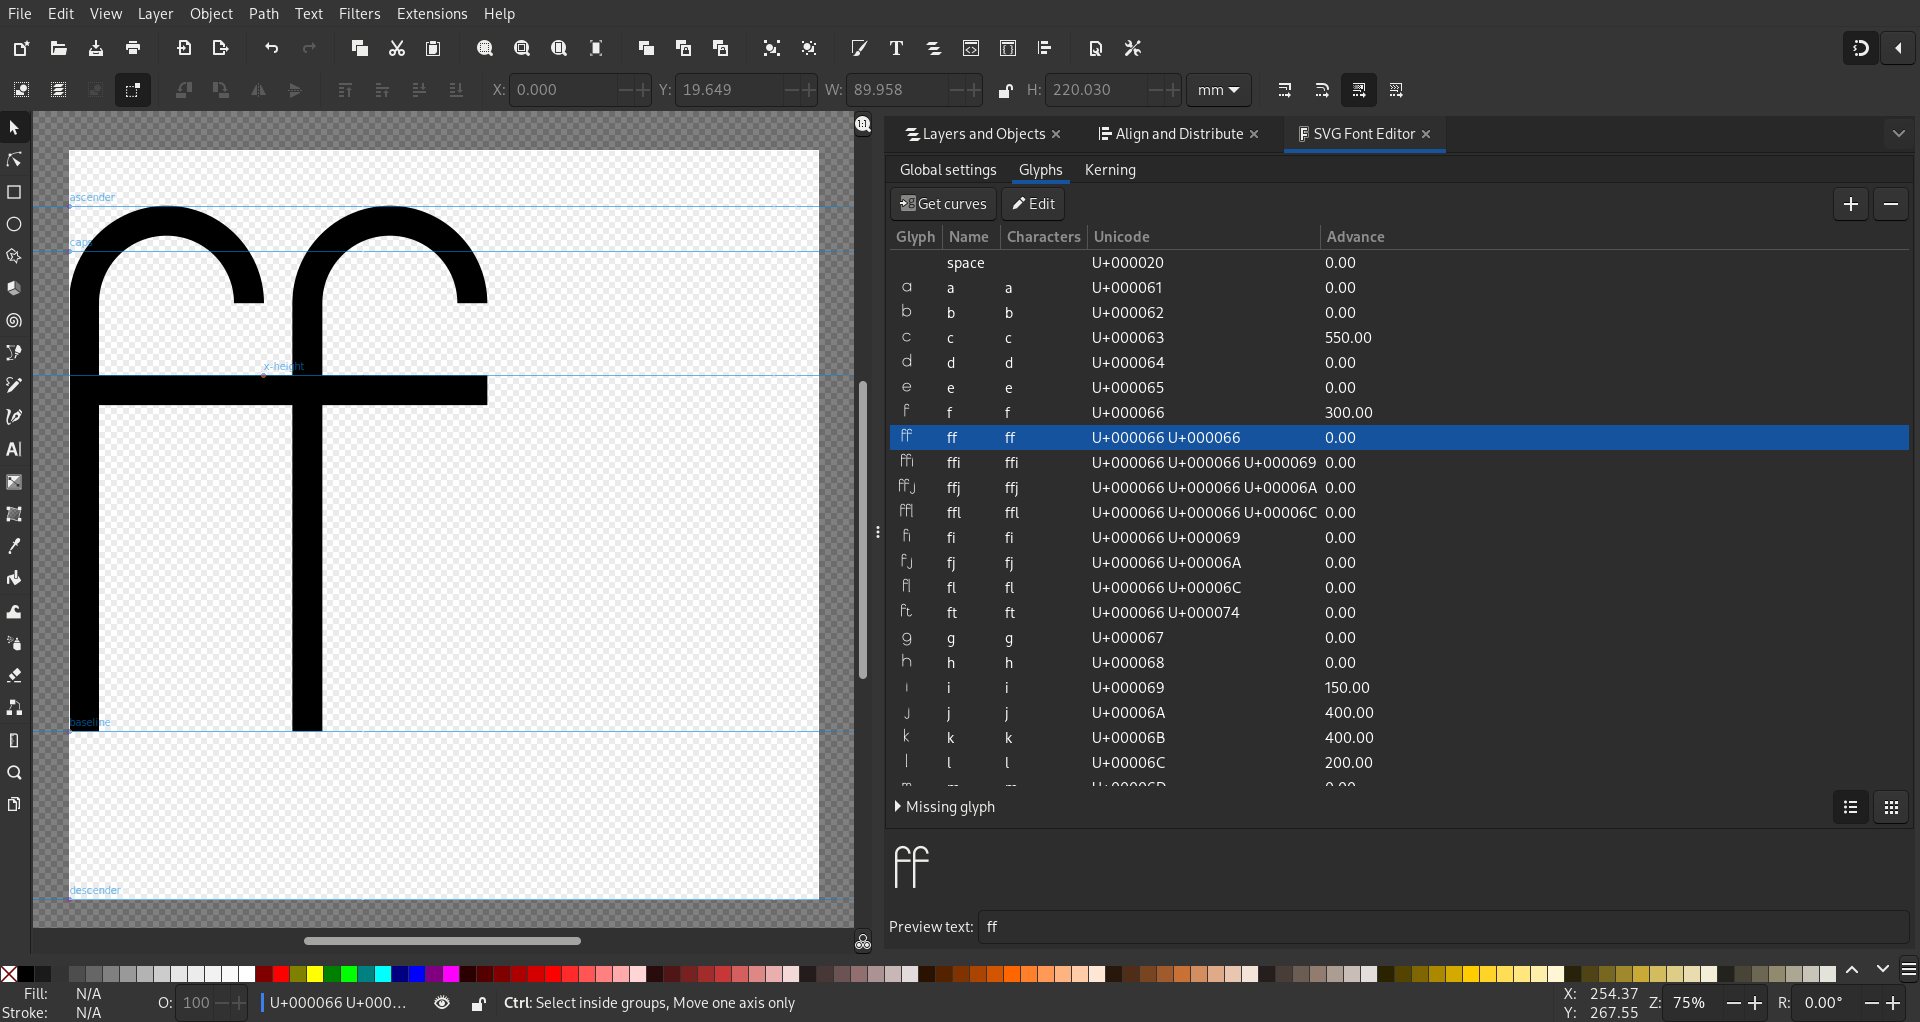
Task: Open the mm units dropdown
Action: 1219,90
